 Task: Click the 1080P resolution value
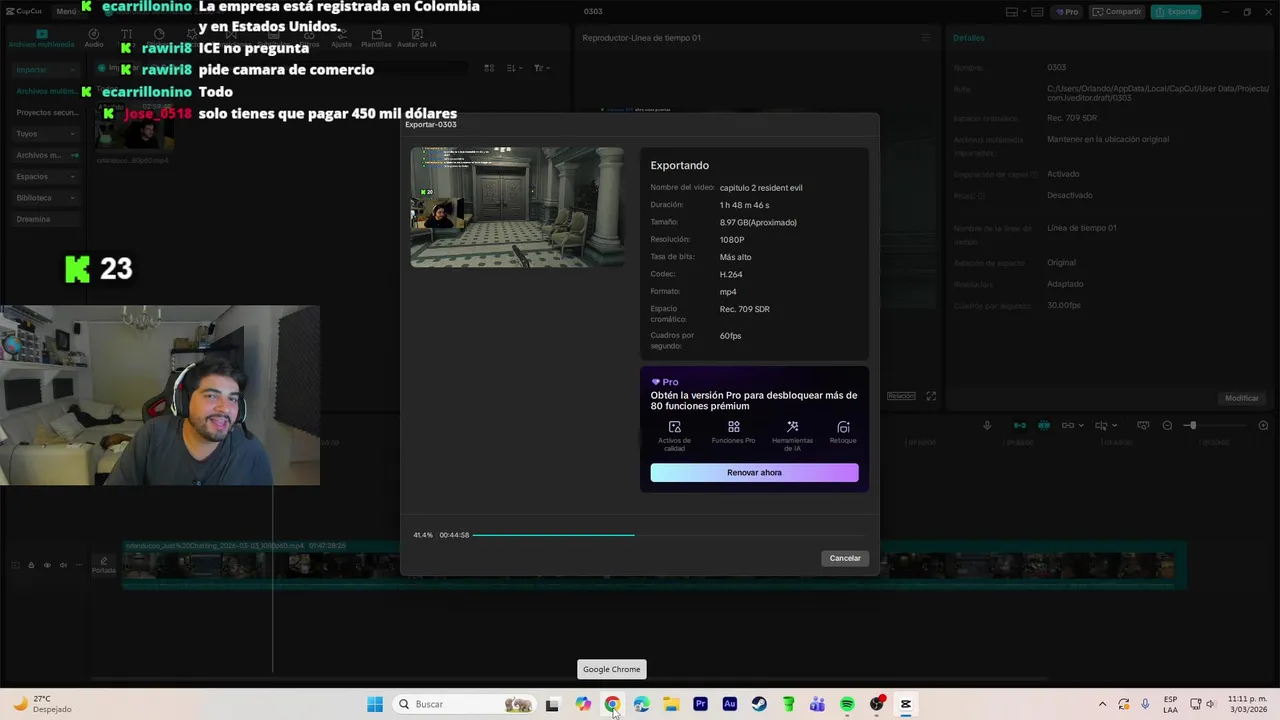732,240
